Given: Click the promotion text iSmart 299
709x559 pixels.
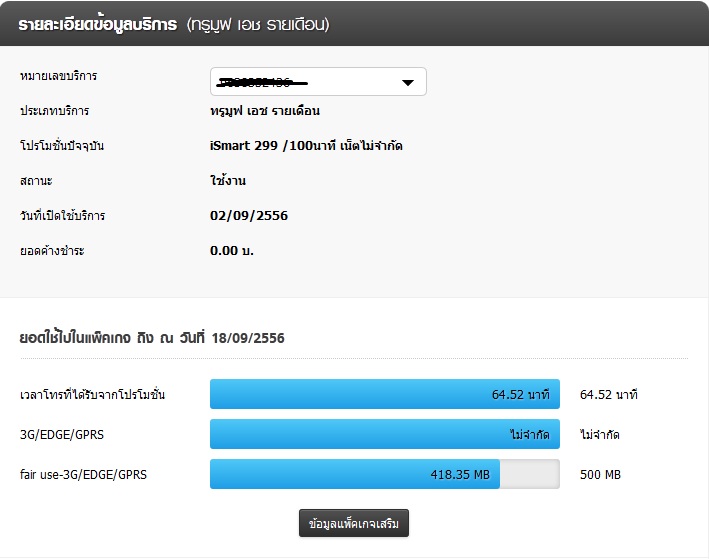Looking at the screenshot, I should click(244, 146).
